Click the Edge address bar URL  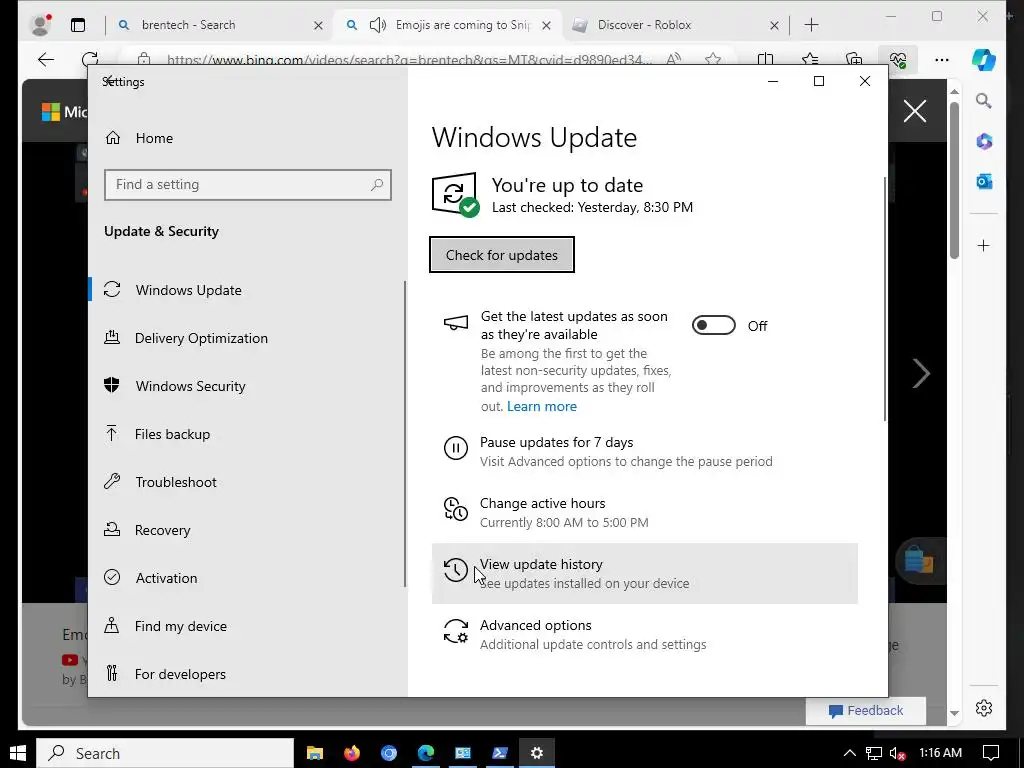pyautogui.click(x=408, y=60)
